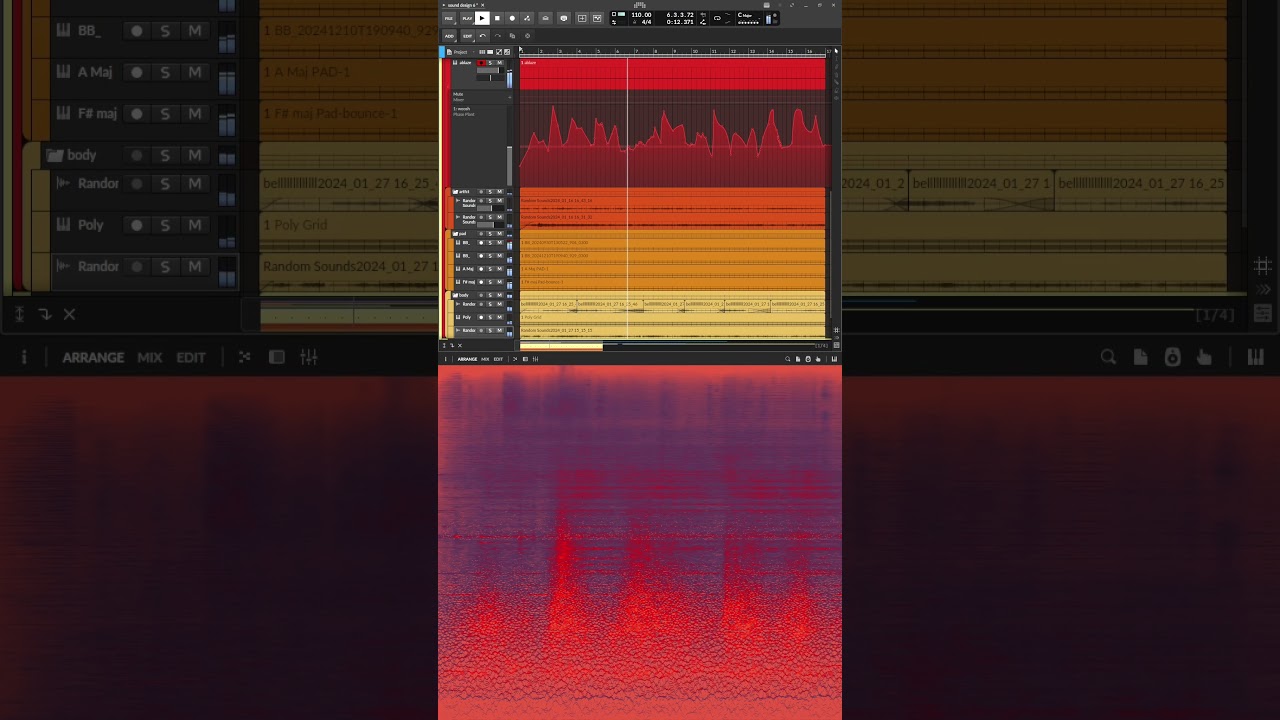Toggle the arranger loop button
The image size is (1280, 720).
tap(717, 18)
